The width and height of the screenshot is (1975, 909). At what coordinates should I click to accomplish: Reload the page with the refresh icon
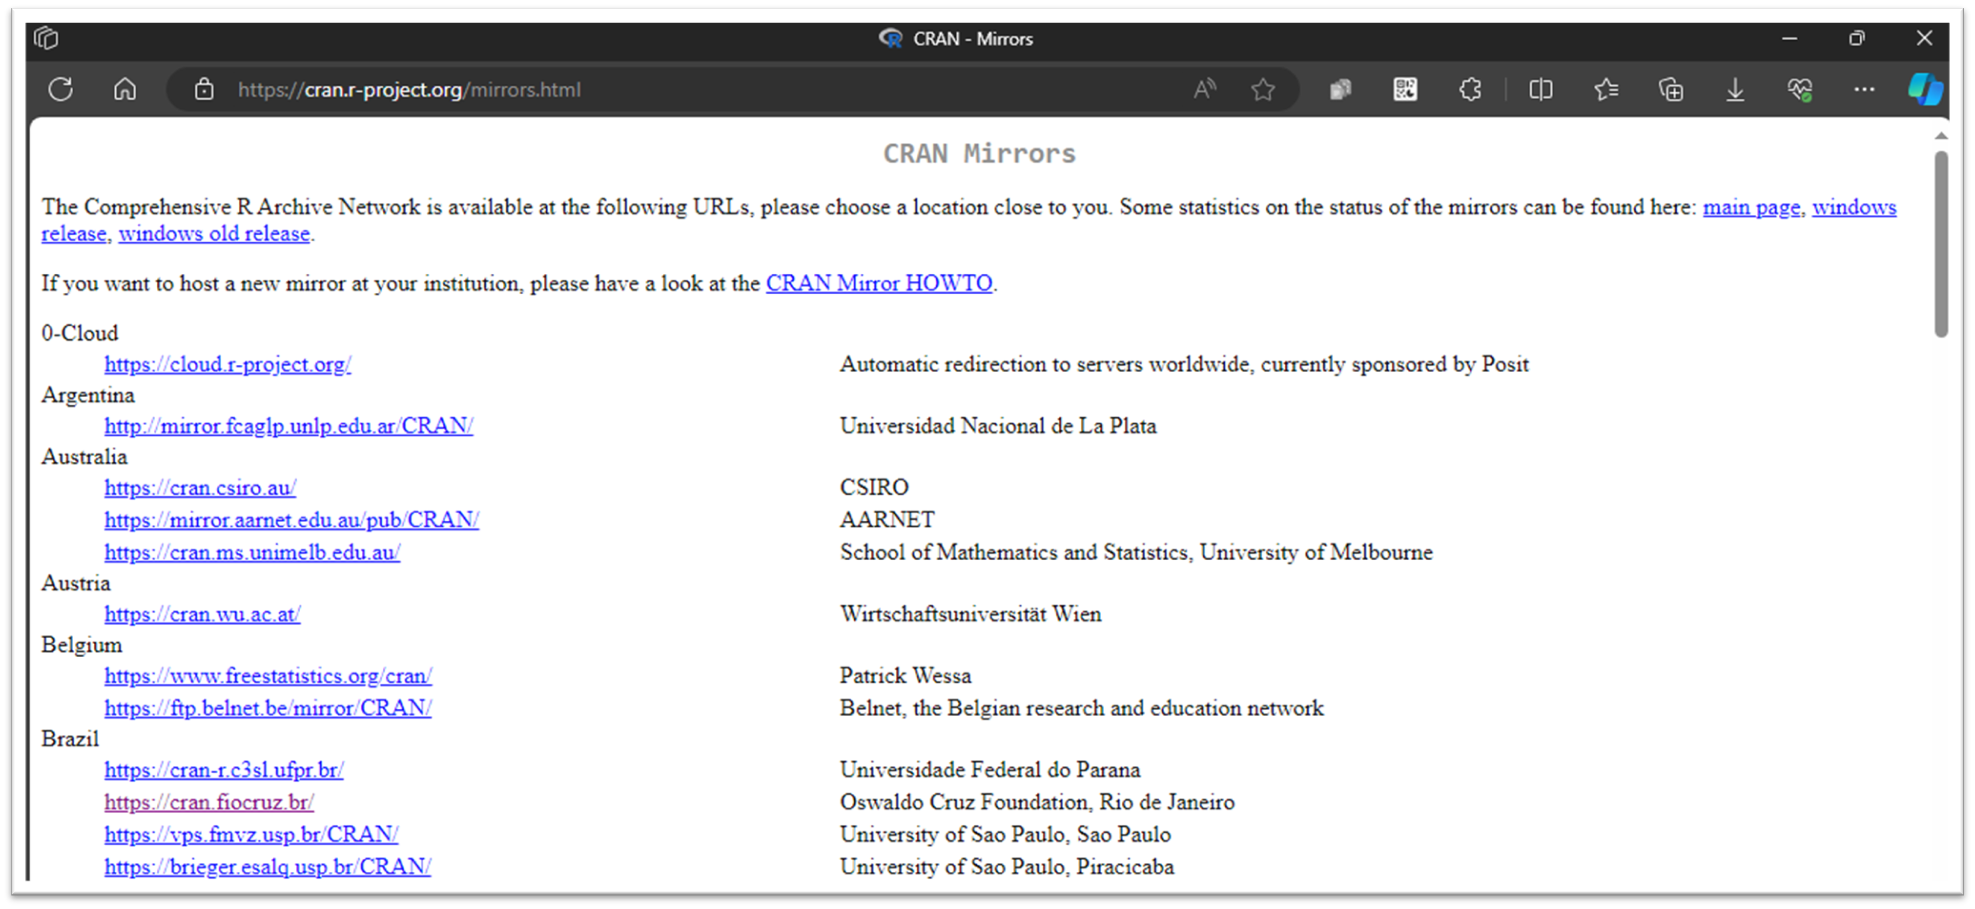[61, 89]
